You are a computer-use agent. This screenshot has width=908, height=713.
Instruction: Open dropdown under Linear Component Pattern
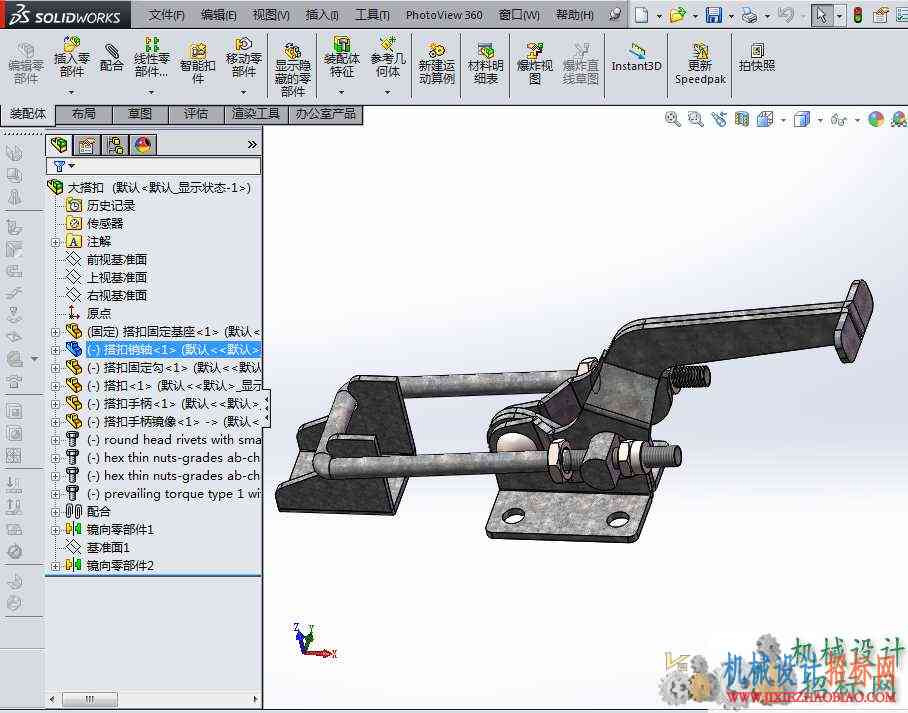(x=151, y=92)
